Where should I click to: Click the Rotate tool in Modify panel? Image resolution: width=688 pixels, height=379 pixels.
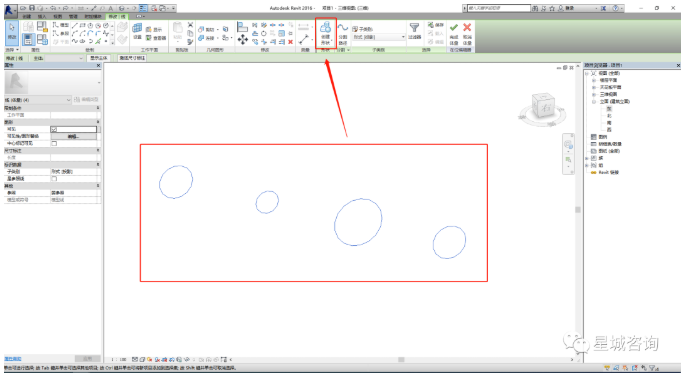[264, 33]
